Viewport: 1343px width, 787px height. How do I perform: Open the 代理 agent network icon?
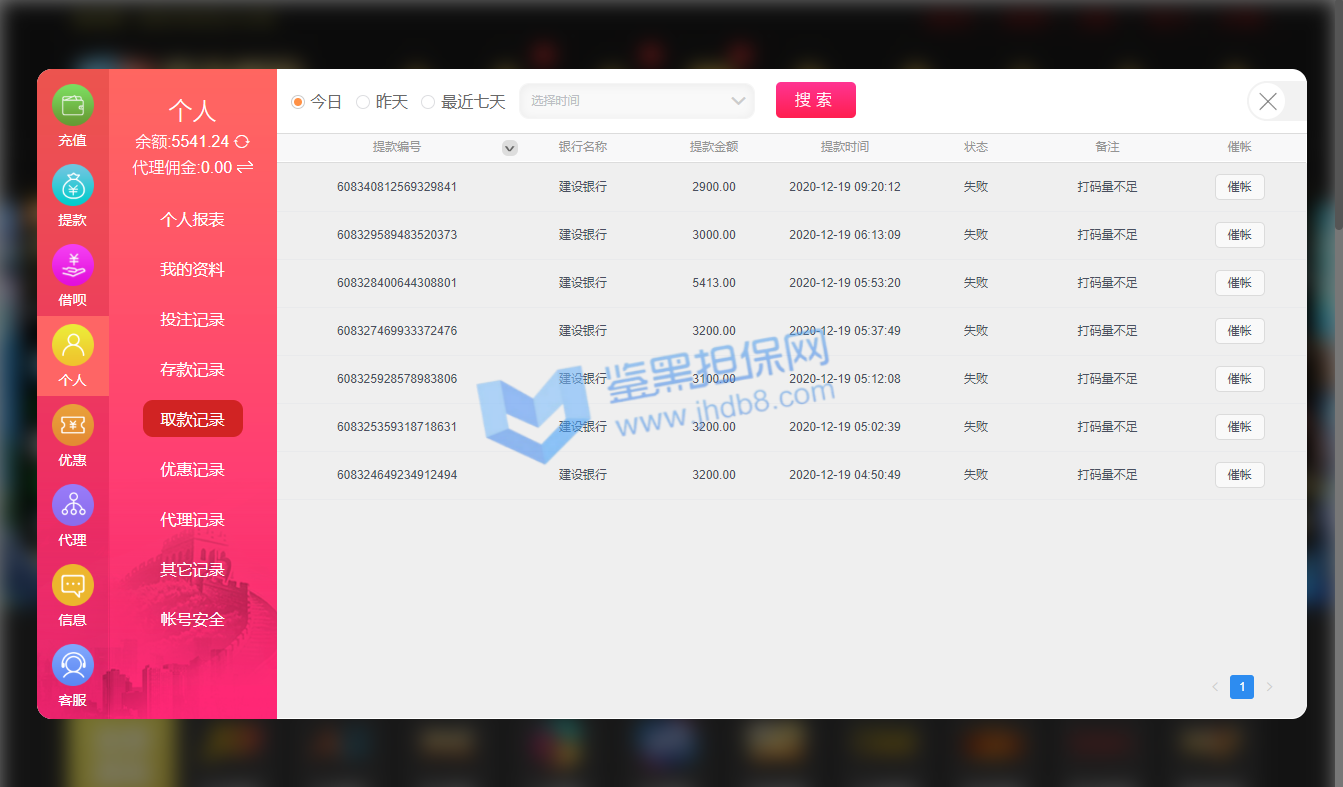pos(73,505)
